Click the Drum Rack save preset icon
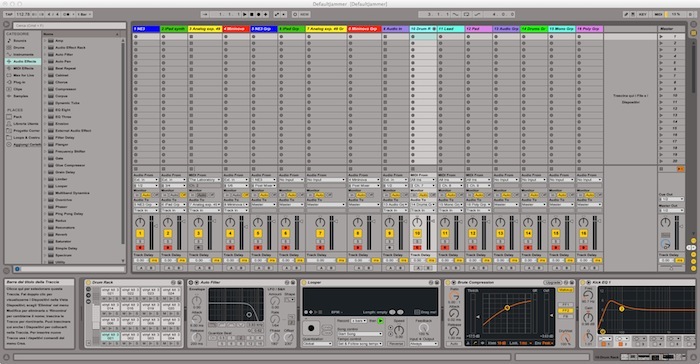 click(x=179, y=282)
